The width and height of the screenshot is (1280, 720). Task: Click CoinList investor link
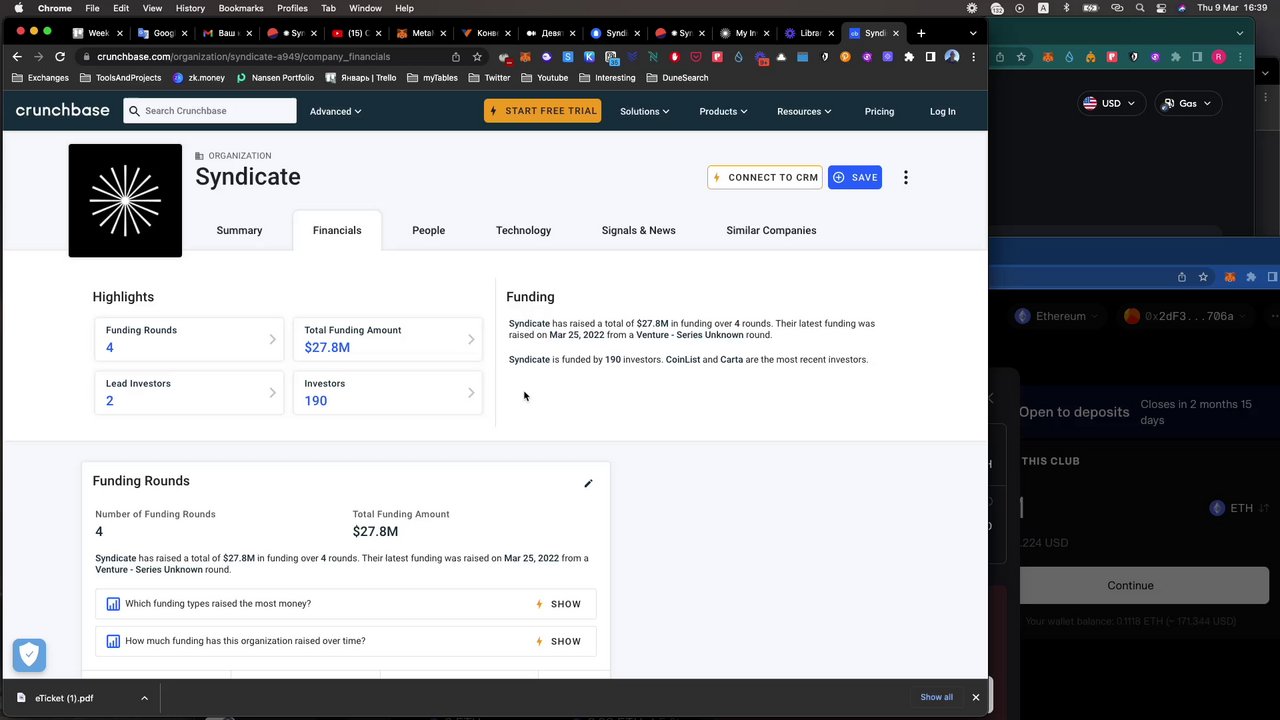[683, 359]
